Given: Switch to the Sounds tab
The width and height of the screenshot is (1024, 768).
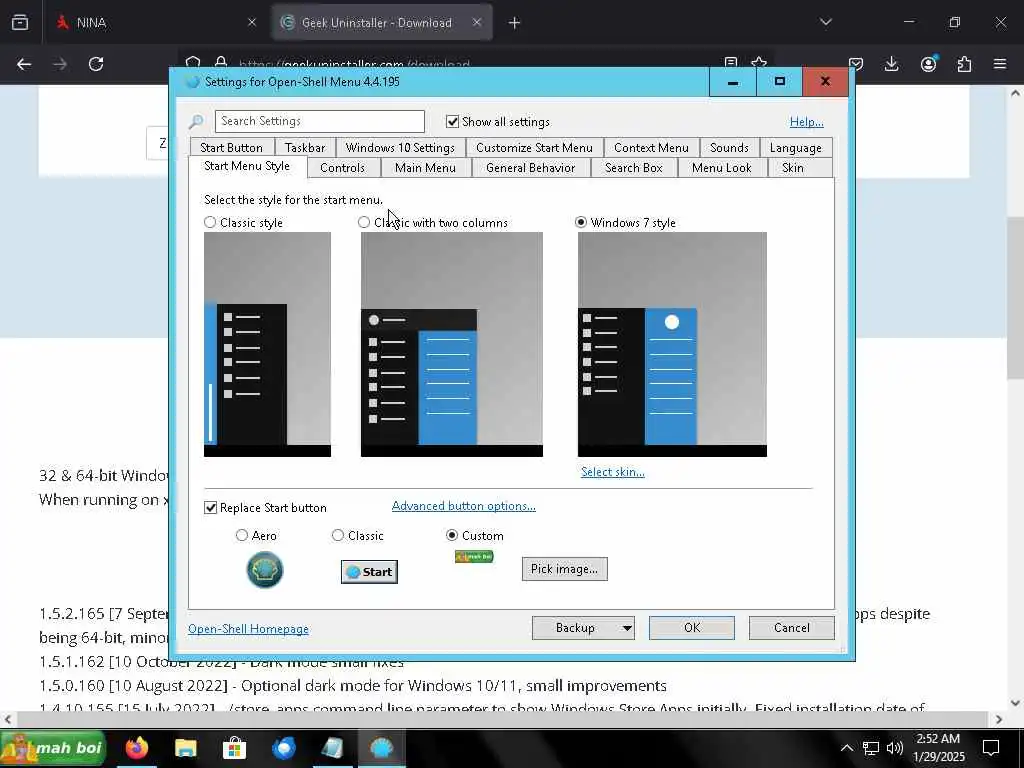Looking at the screenshot, I should click(729, 148).
